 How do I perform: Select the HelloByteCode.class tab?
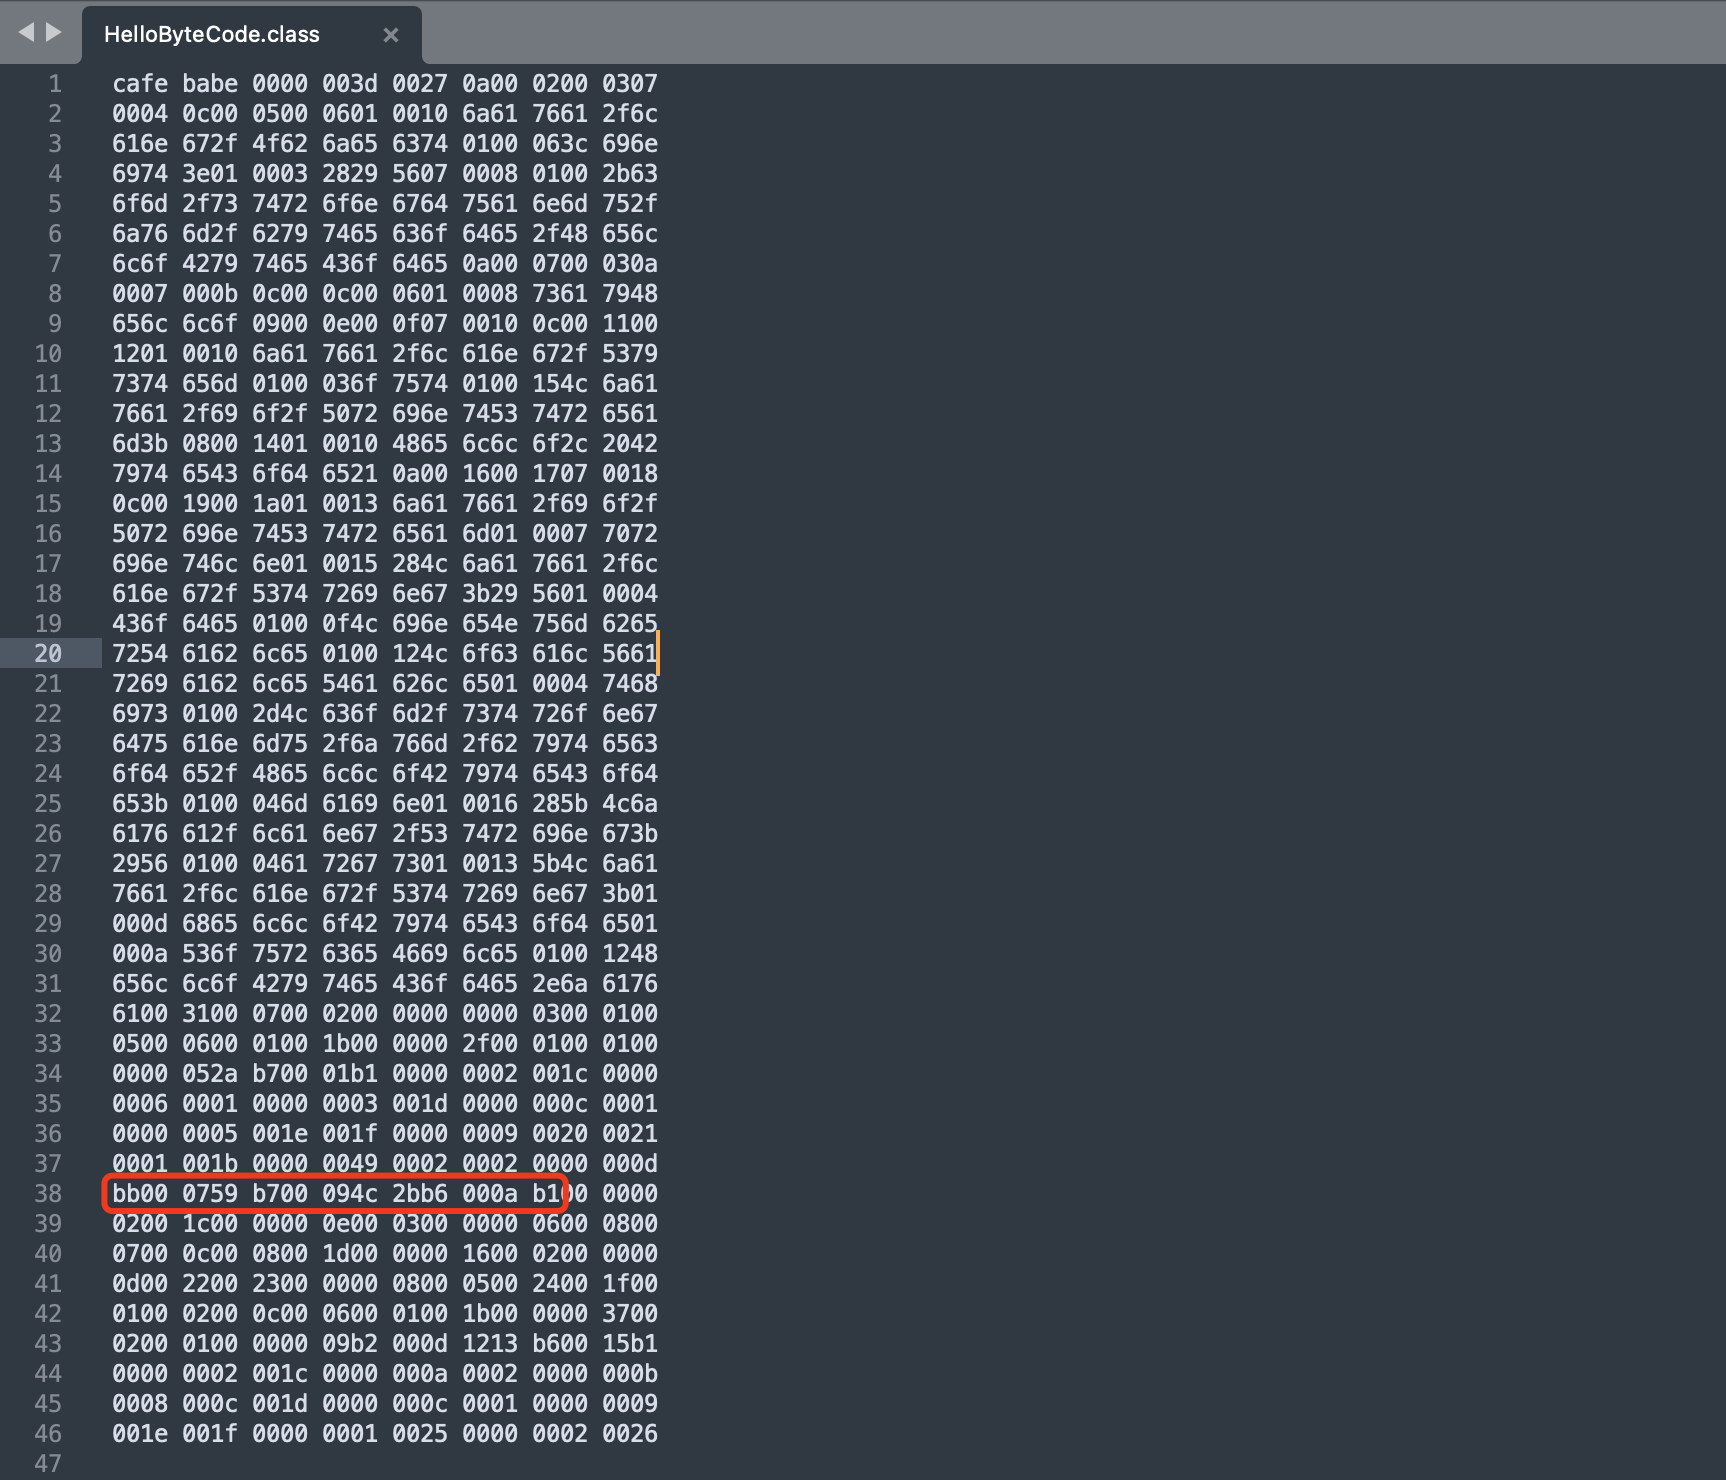[212, 35]
